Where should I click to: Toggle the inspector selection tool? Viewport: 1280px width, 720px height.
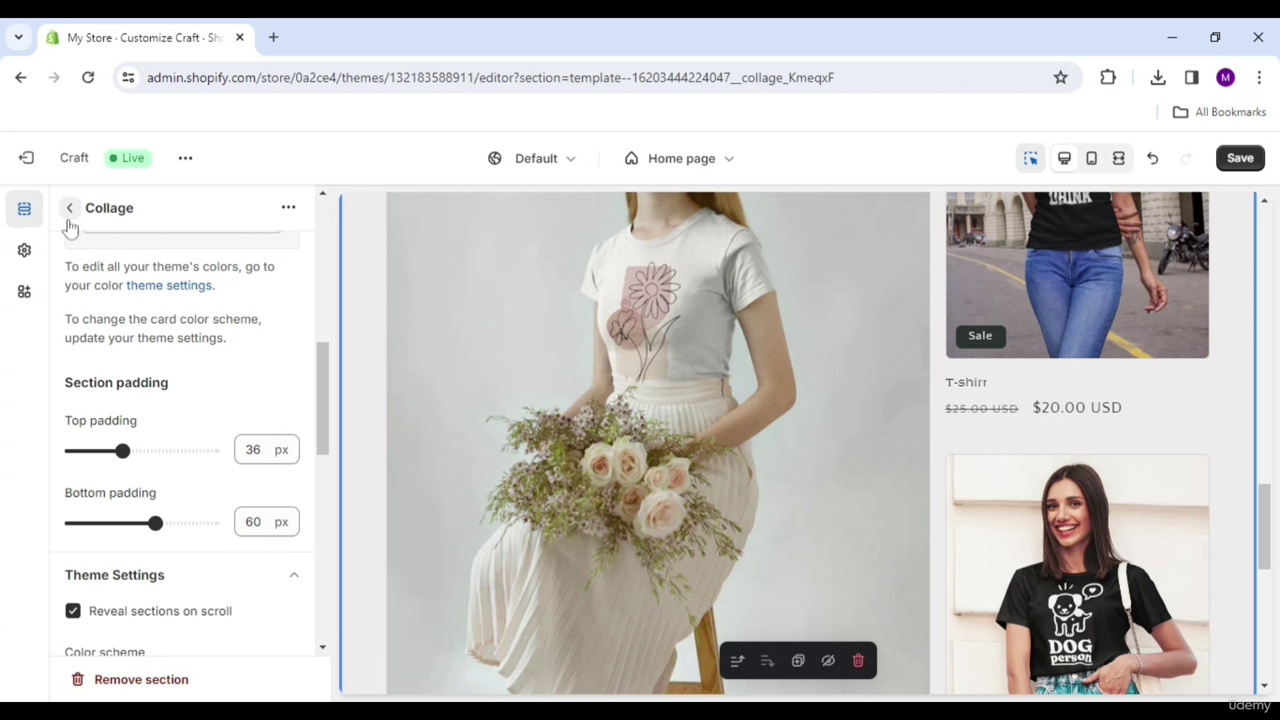coord(1031,158)
